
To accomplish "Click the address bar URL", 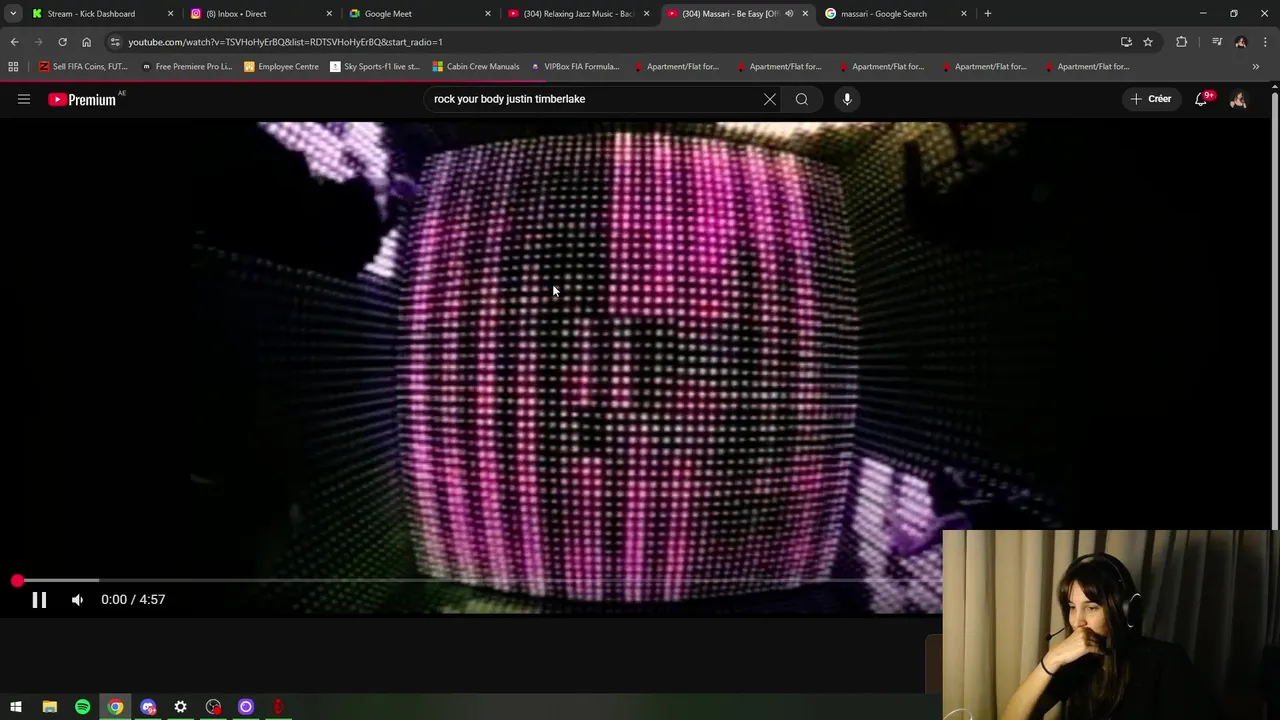I will (x=285, y=42).
